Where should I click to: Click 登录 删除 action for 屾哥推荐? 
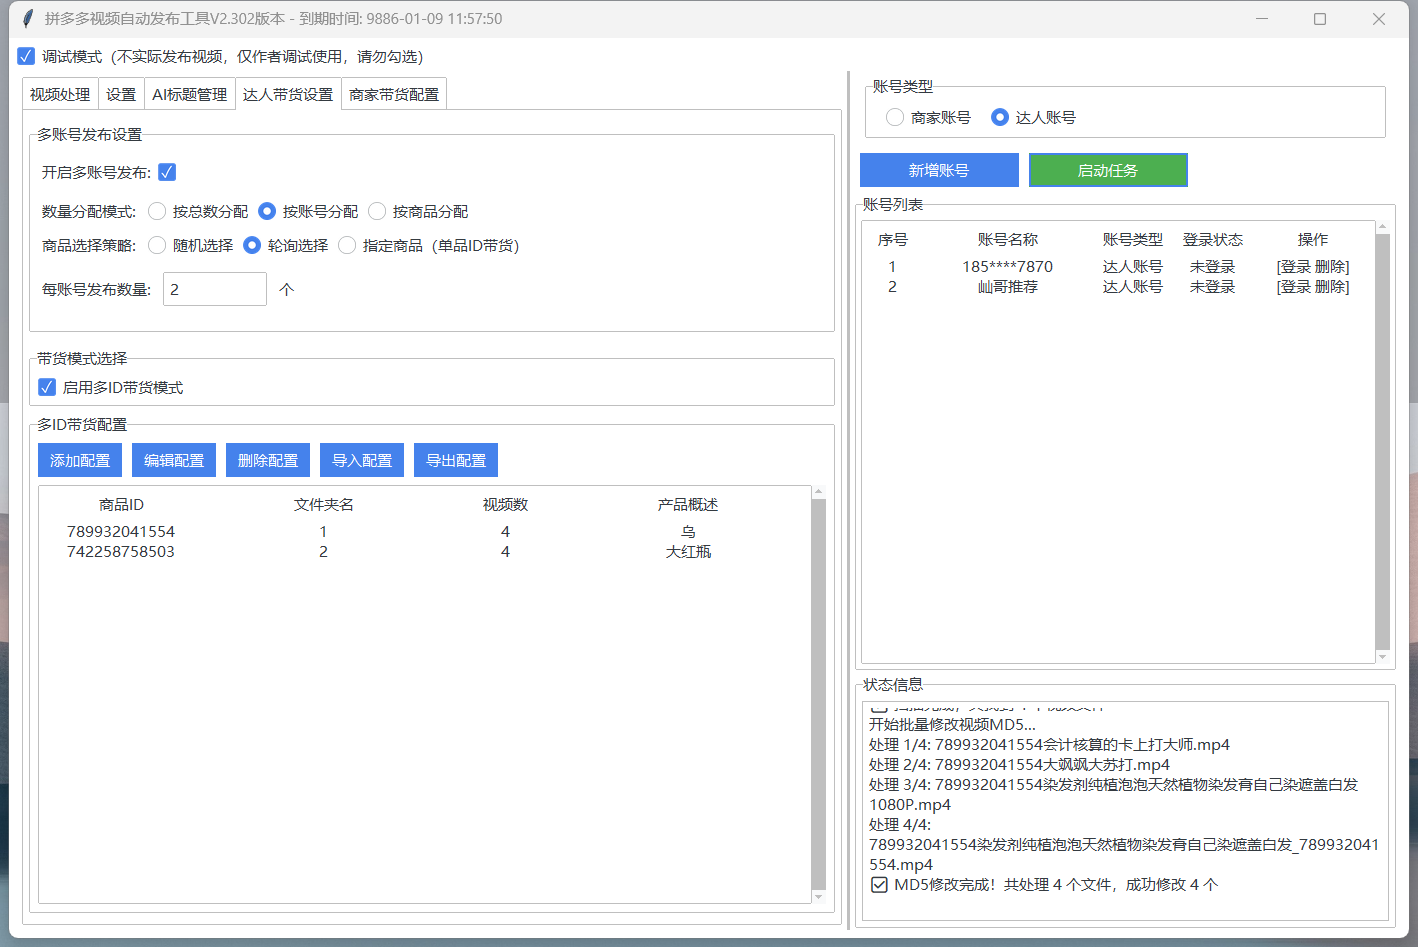1313,286
